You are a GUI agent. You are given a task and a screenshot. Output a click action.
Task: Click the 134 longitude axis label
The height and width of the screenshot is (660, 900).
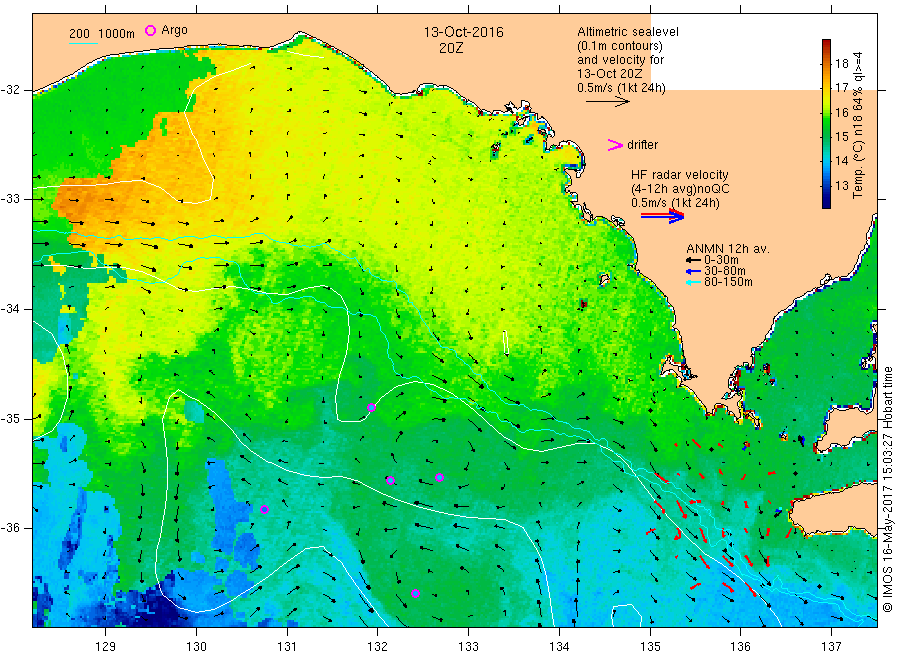pos(559,647)
